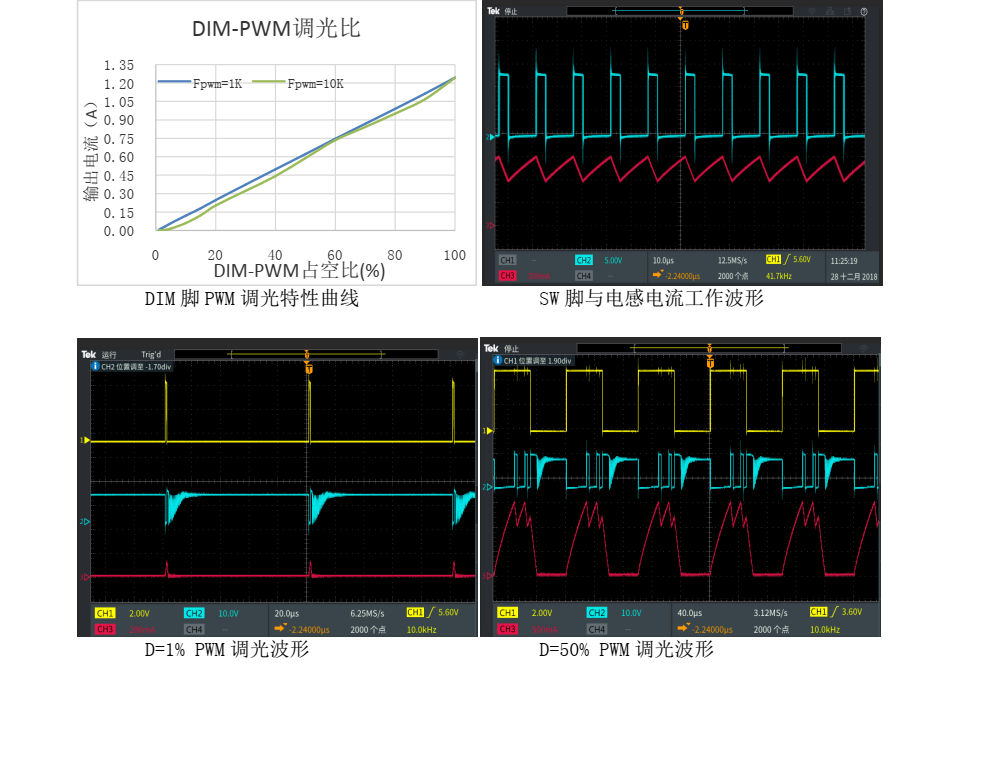
Task: Click the orange trigger delay arrow on the 20.0µs scope
Action: (281, 629)
